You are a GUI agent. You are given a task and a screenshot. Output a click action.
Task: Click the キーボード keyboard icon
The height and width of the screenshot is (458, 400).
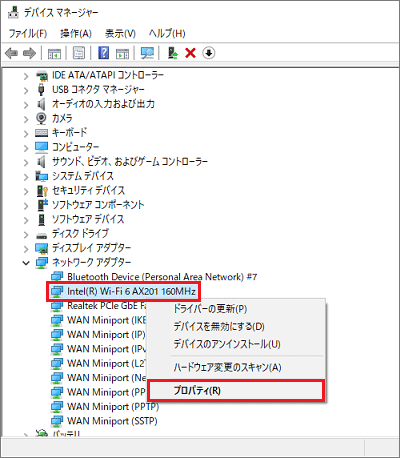pos(41,133)
